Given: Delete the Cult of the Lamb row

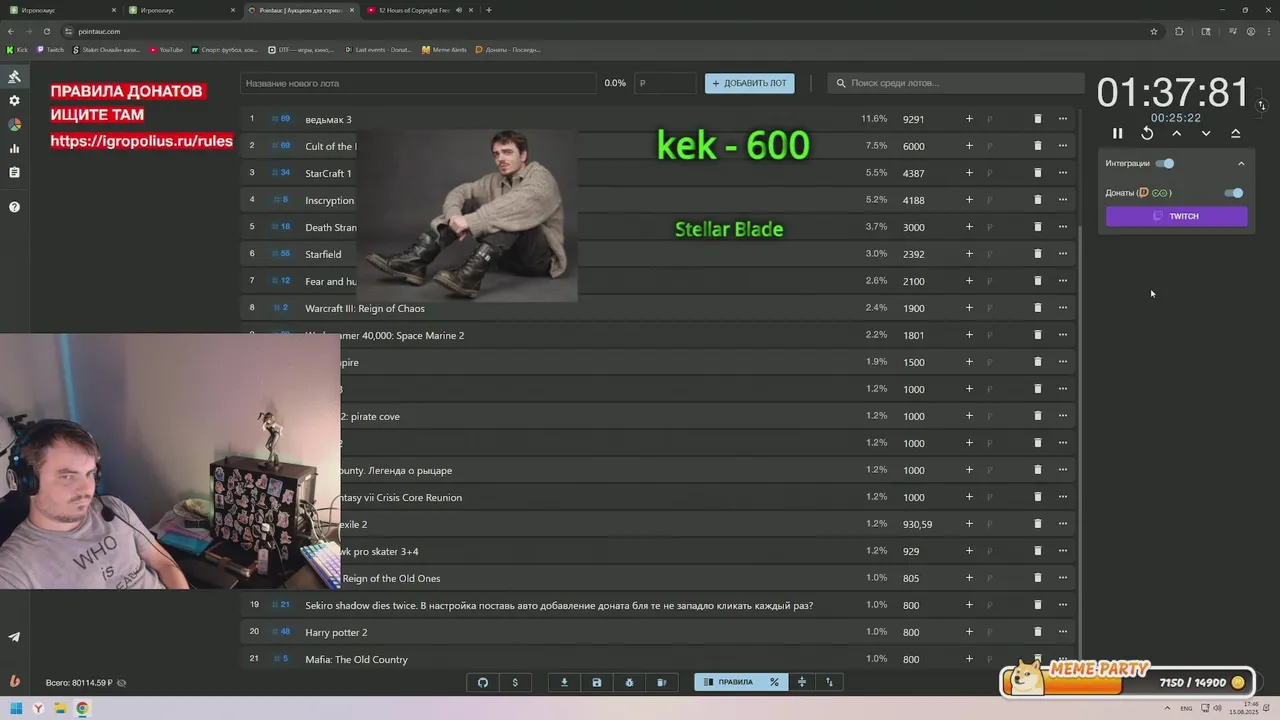Looking at the screenshot, I should [1037, 146].
